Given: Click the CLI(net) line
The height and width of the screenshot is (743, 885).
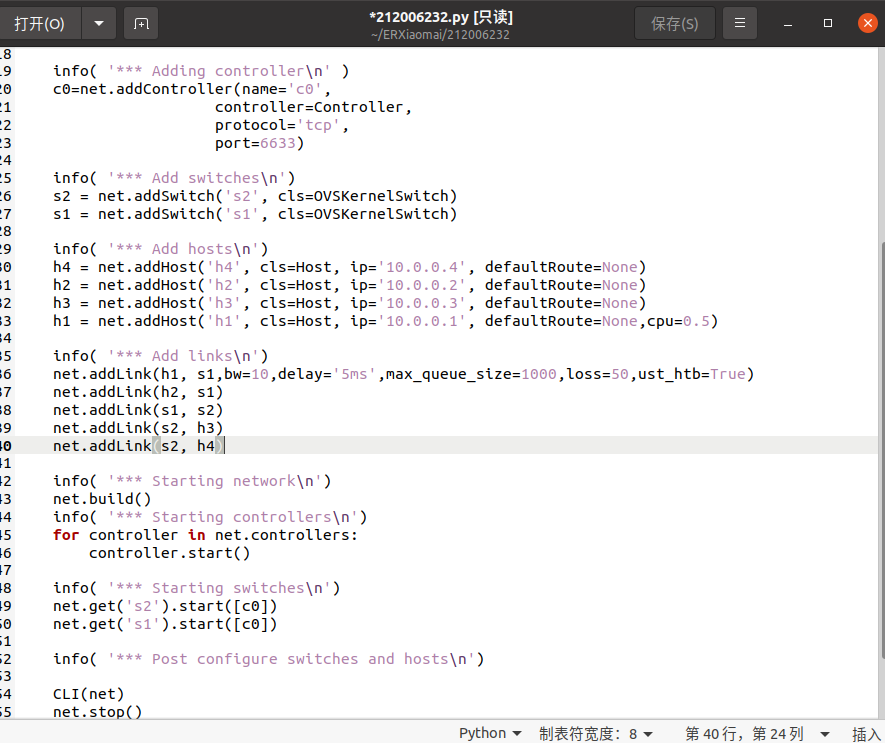Looking at the screenshot, I should (x=89, y=694).
